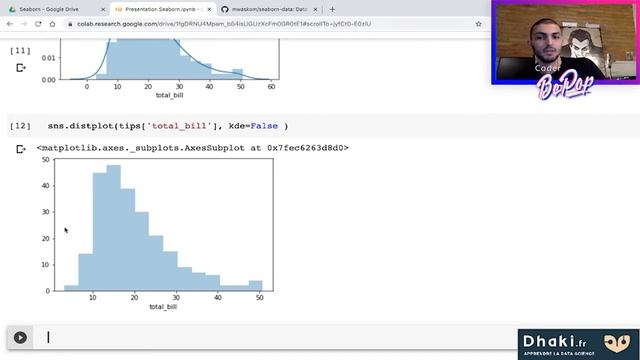Select the Presentation Seaborn.ipynb tab
640x360 pixels.
click(x=163, y=9)
